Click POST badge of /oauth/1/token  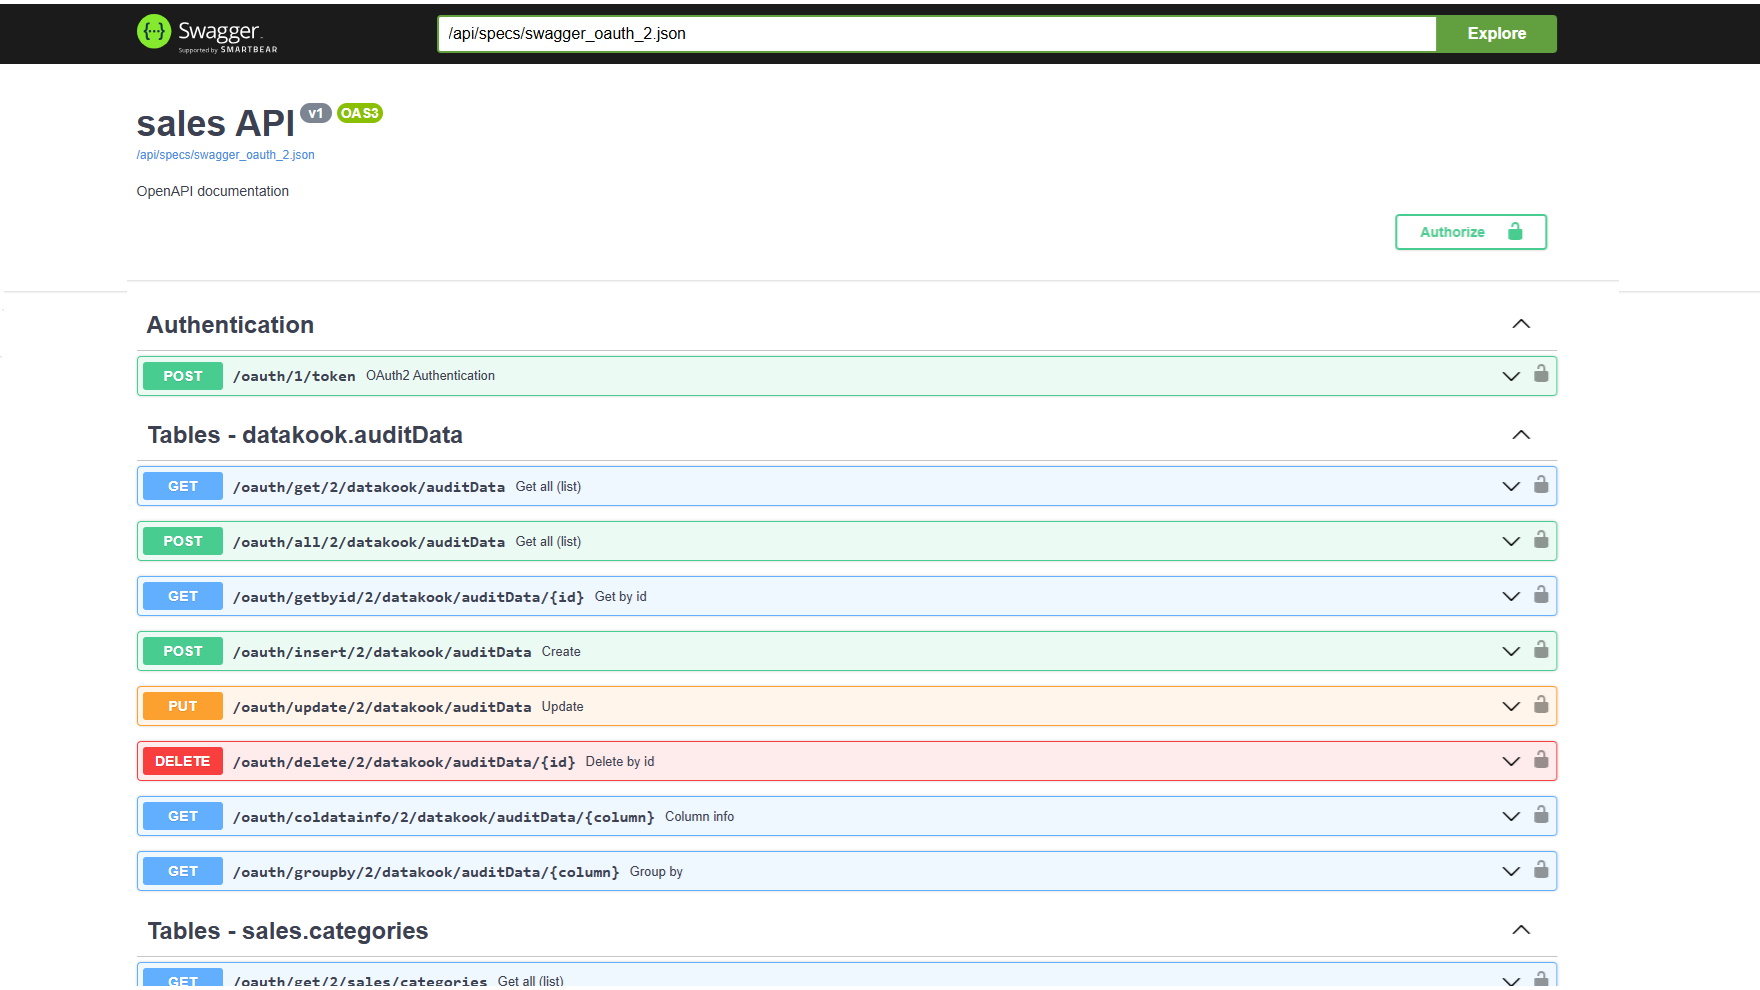(x=183, y=376)
